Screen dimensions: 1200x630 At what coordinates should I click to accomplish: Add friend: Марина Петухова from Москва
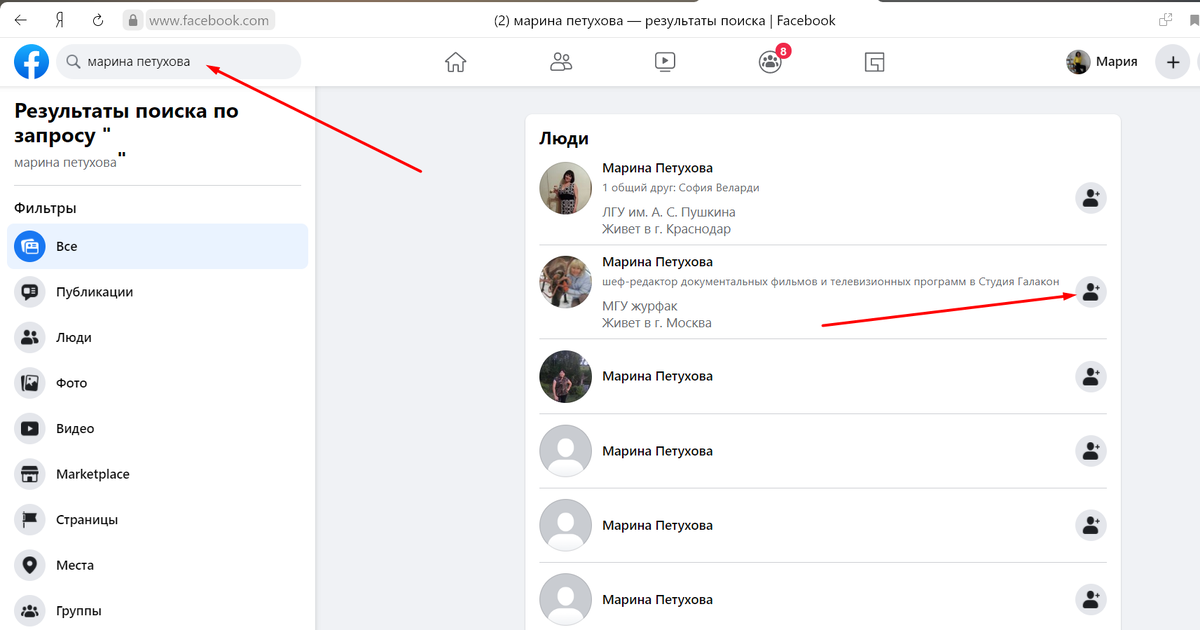pos(1091,292)
